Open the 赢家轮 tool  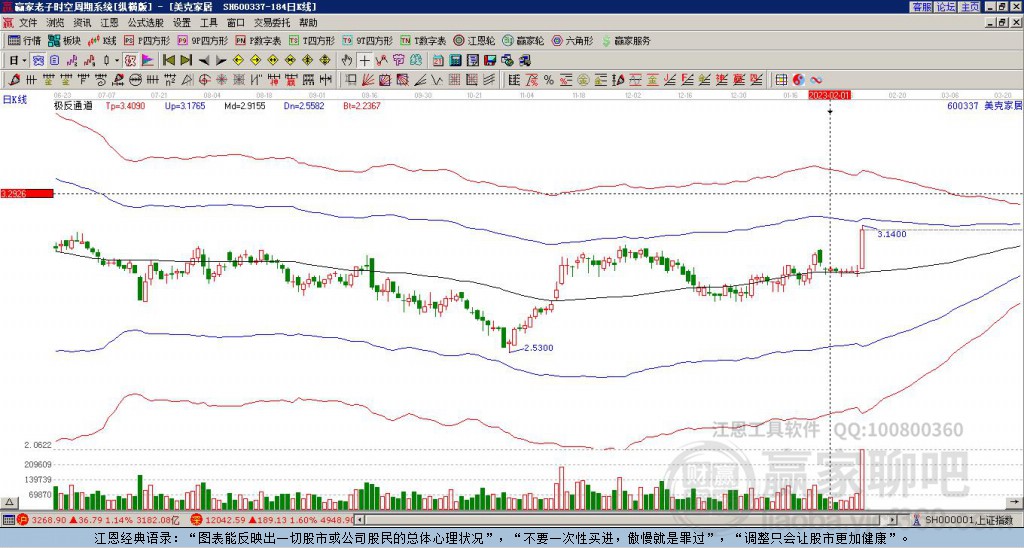(523, 40)
